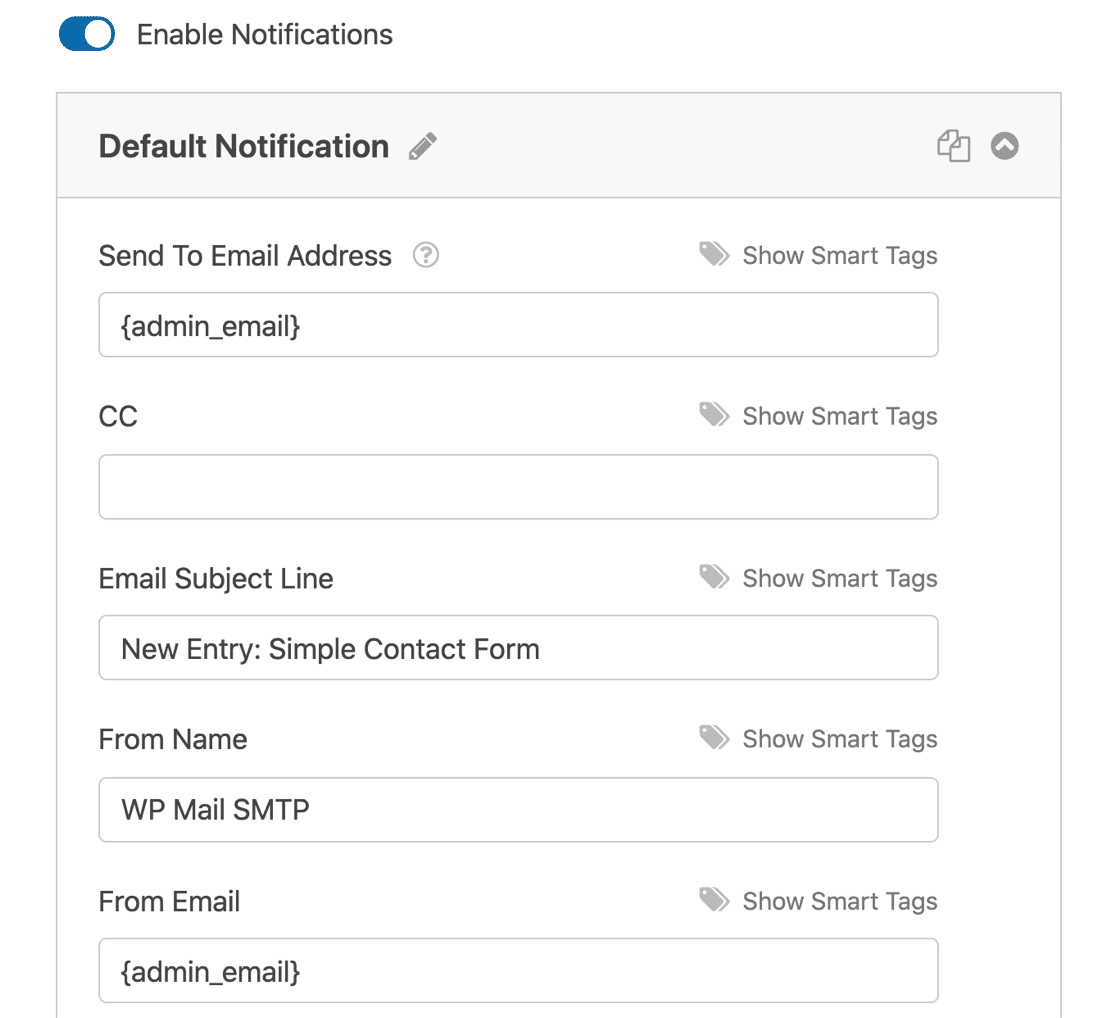Disable the Enable Notifications toggle
The image size is (1116, 1018).
87,33
